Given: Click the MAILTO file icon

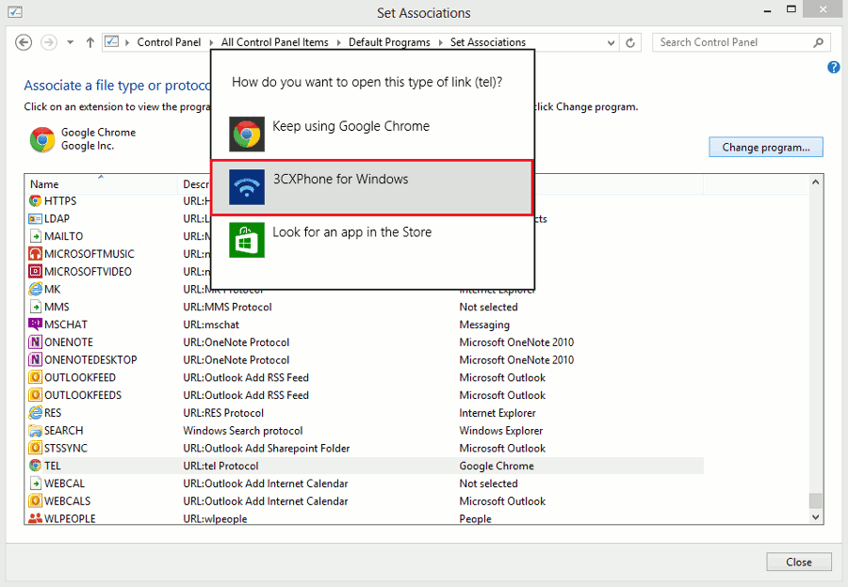Looking at the screenshot, I should click(35, 236).
